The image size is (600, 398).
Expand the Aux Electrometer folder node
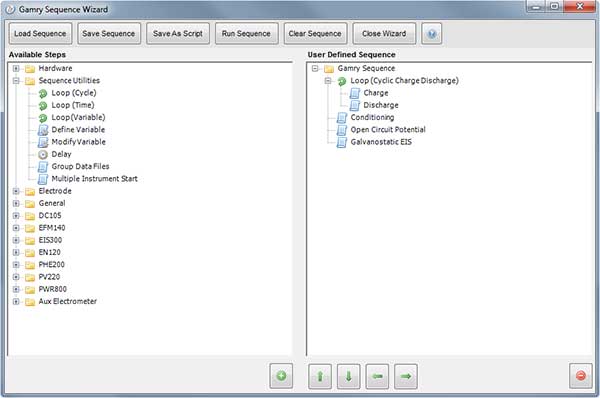pos(16,301)
